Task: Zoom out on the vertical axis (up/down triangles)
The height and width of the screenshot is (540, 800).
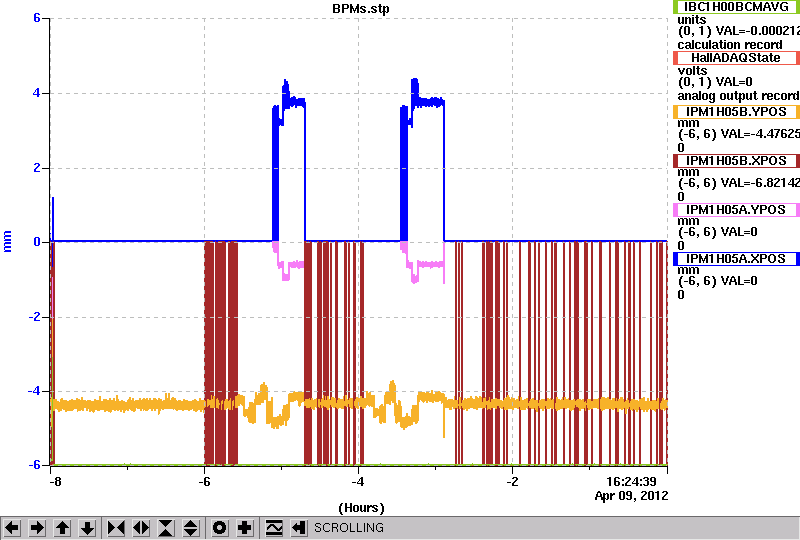Action: [191, 527]
